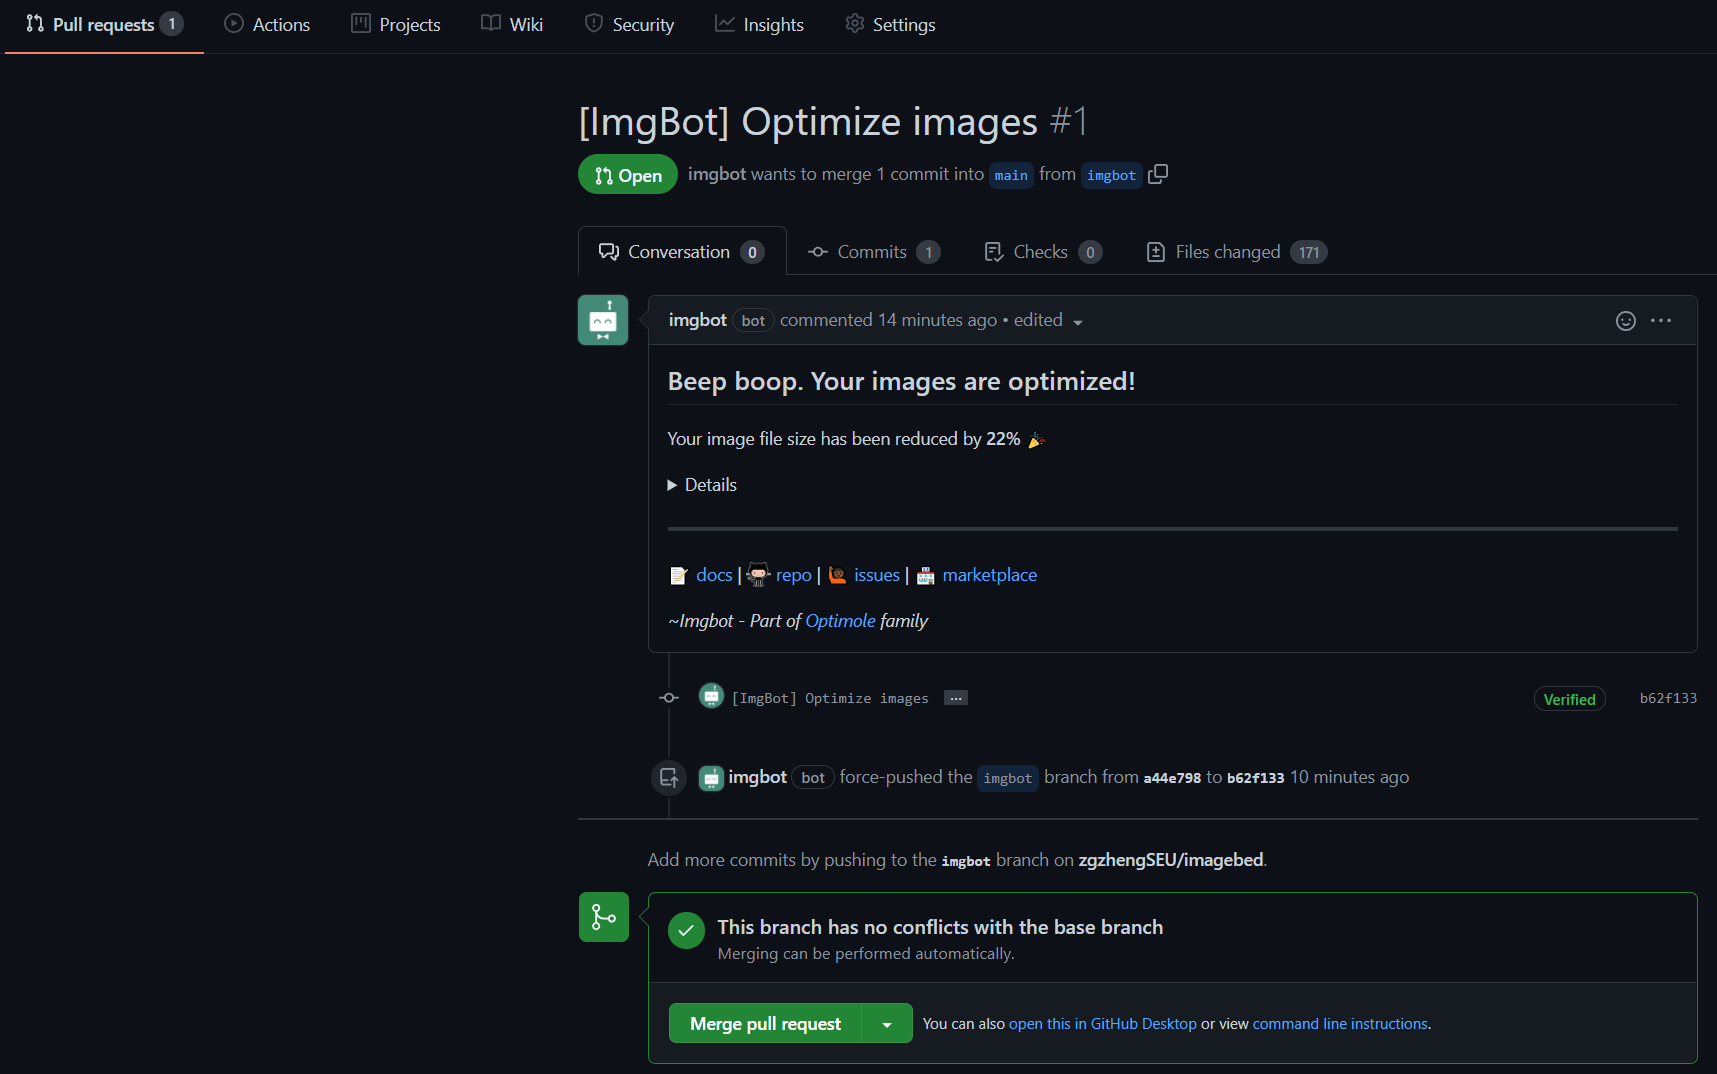Click the Conversation speech bubble icon
This screenshot has width=1717, height=1074.
point(609,252)
